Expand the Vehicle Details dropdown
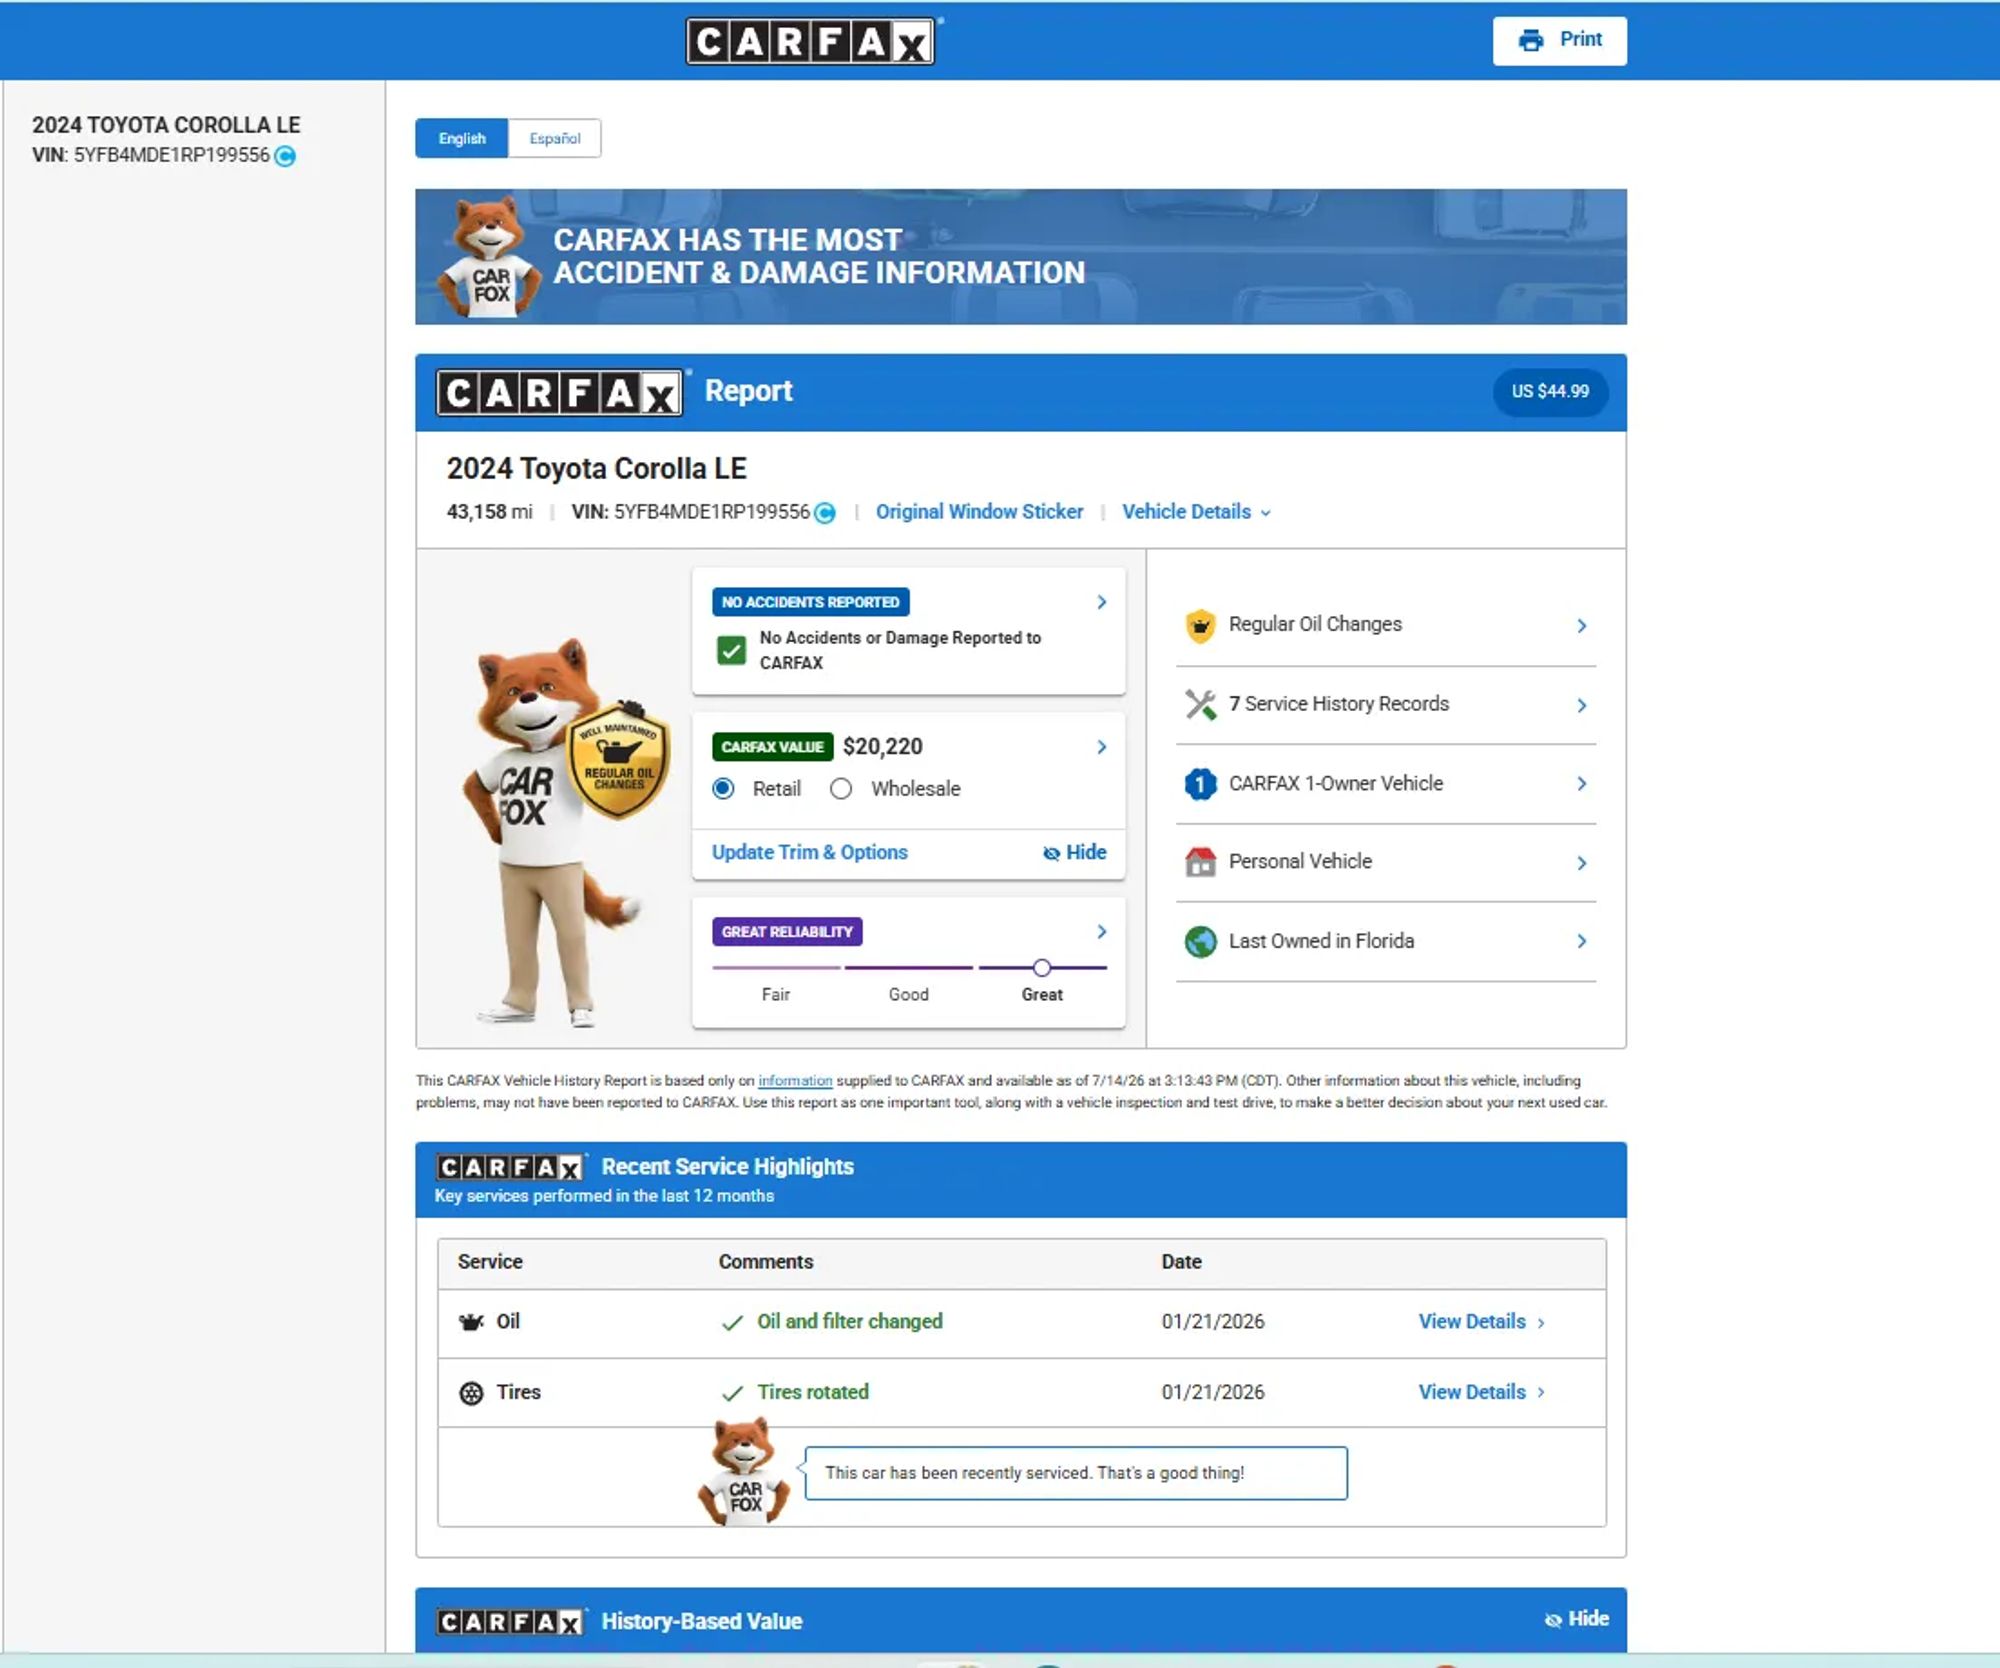 (1196, 512)
